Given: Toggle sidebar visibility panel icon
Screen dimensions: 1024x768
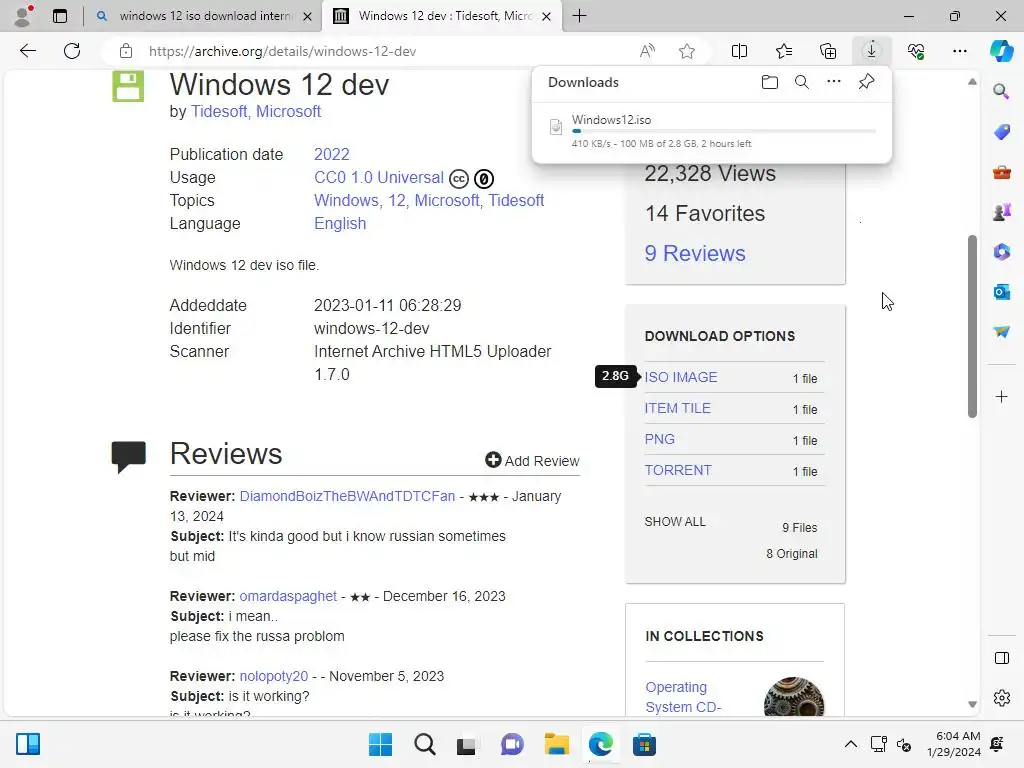Looking at the screenshot, I should [1001, 658].
